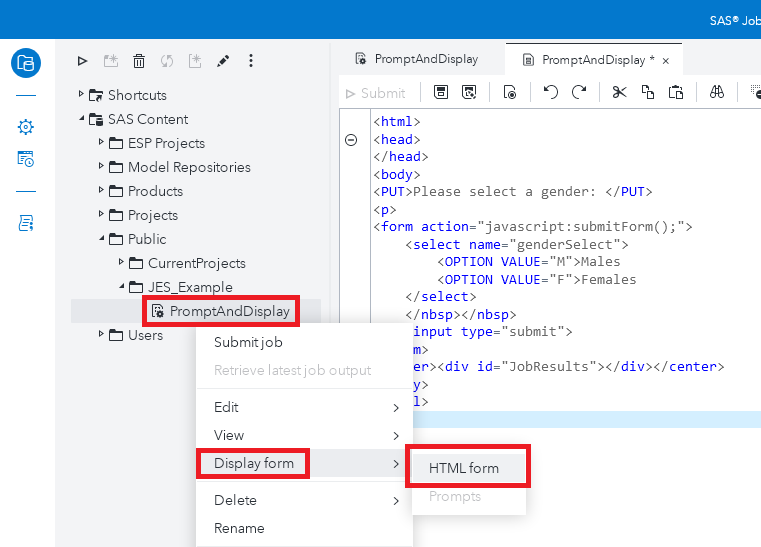
Task: Expand the Shortcuts folder
Action: coord(82,95)
